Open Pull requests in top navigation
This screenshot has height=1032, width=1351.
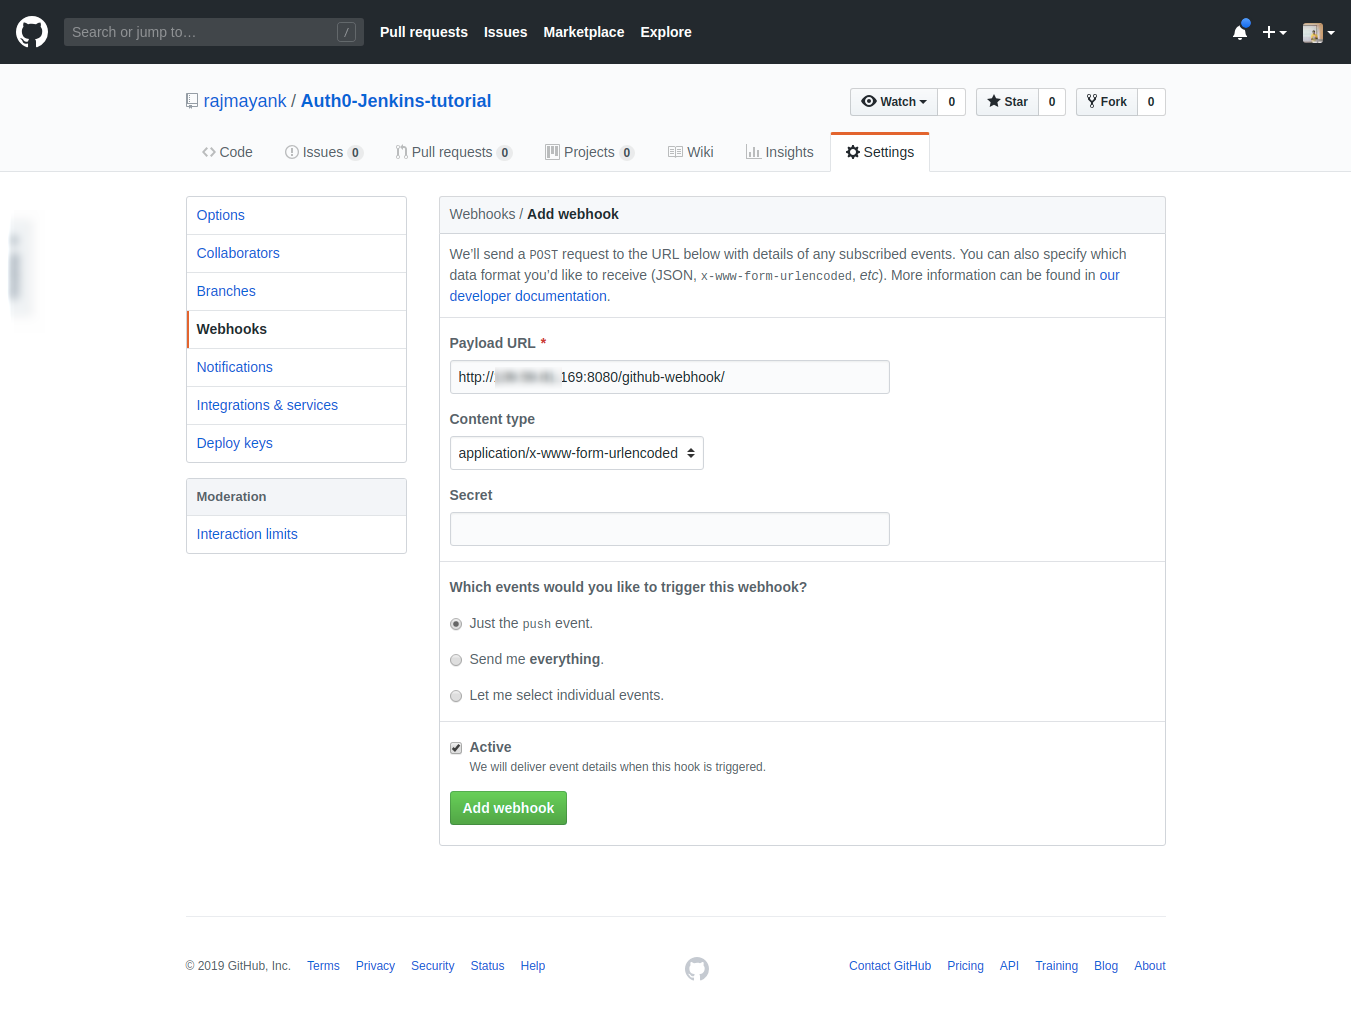(424, 32)
